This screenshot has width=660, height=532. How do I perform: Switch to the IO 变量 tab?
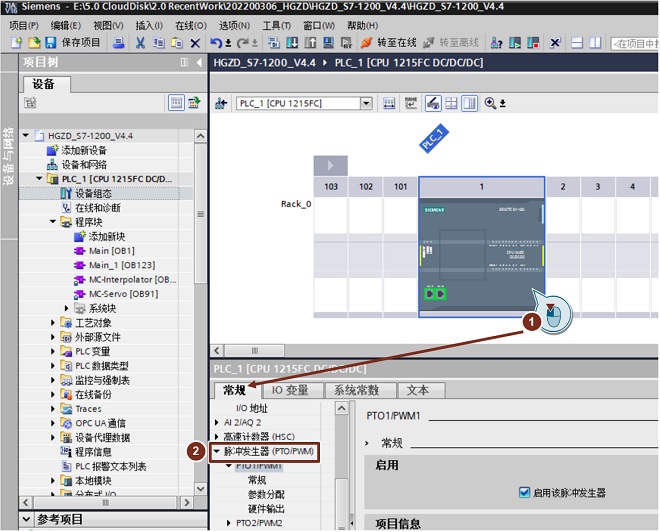291,391
